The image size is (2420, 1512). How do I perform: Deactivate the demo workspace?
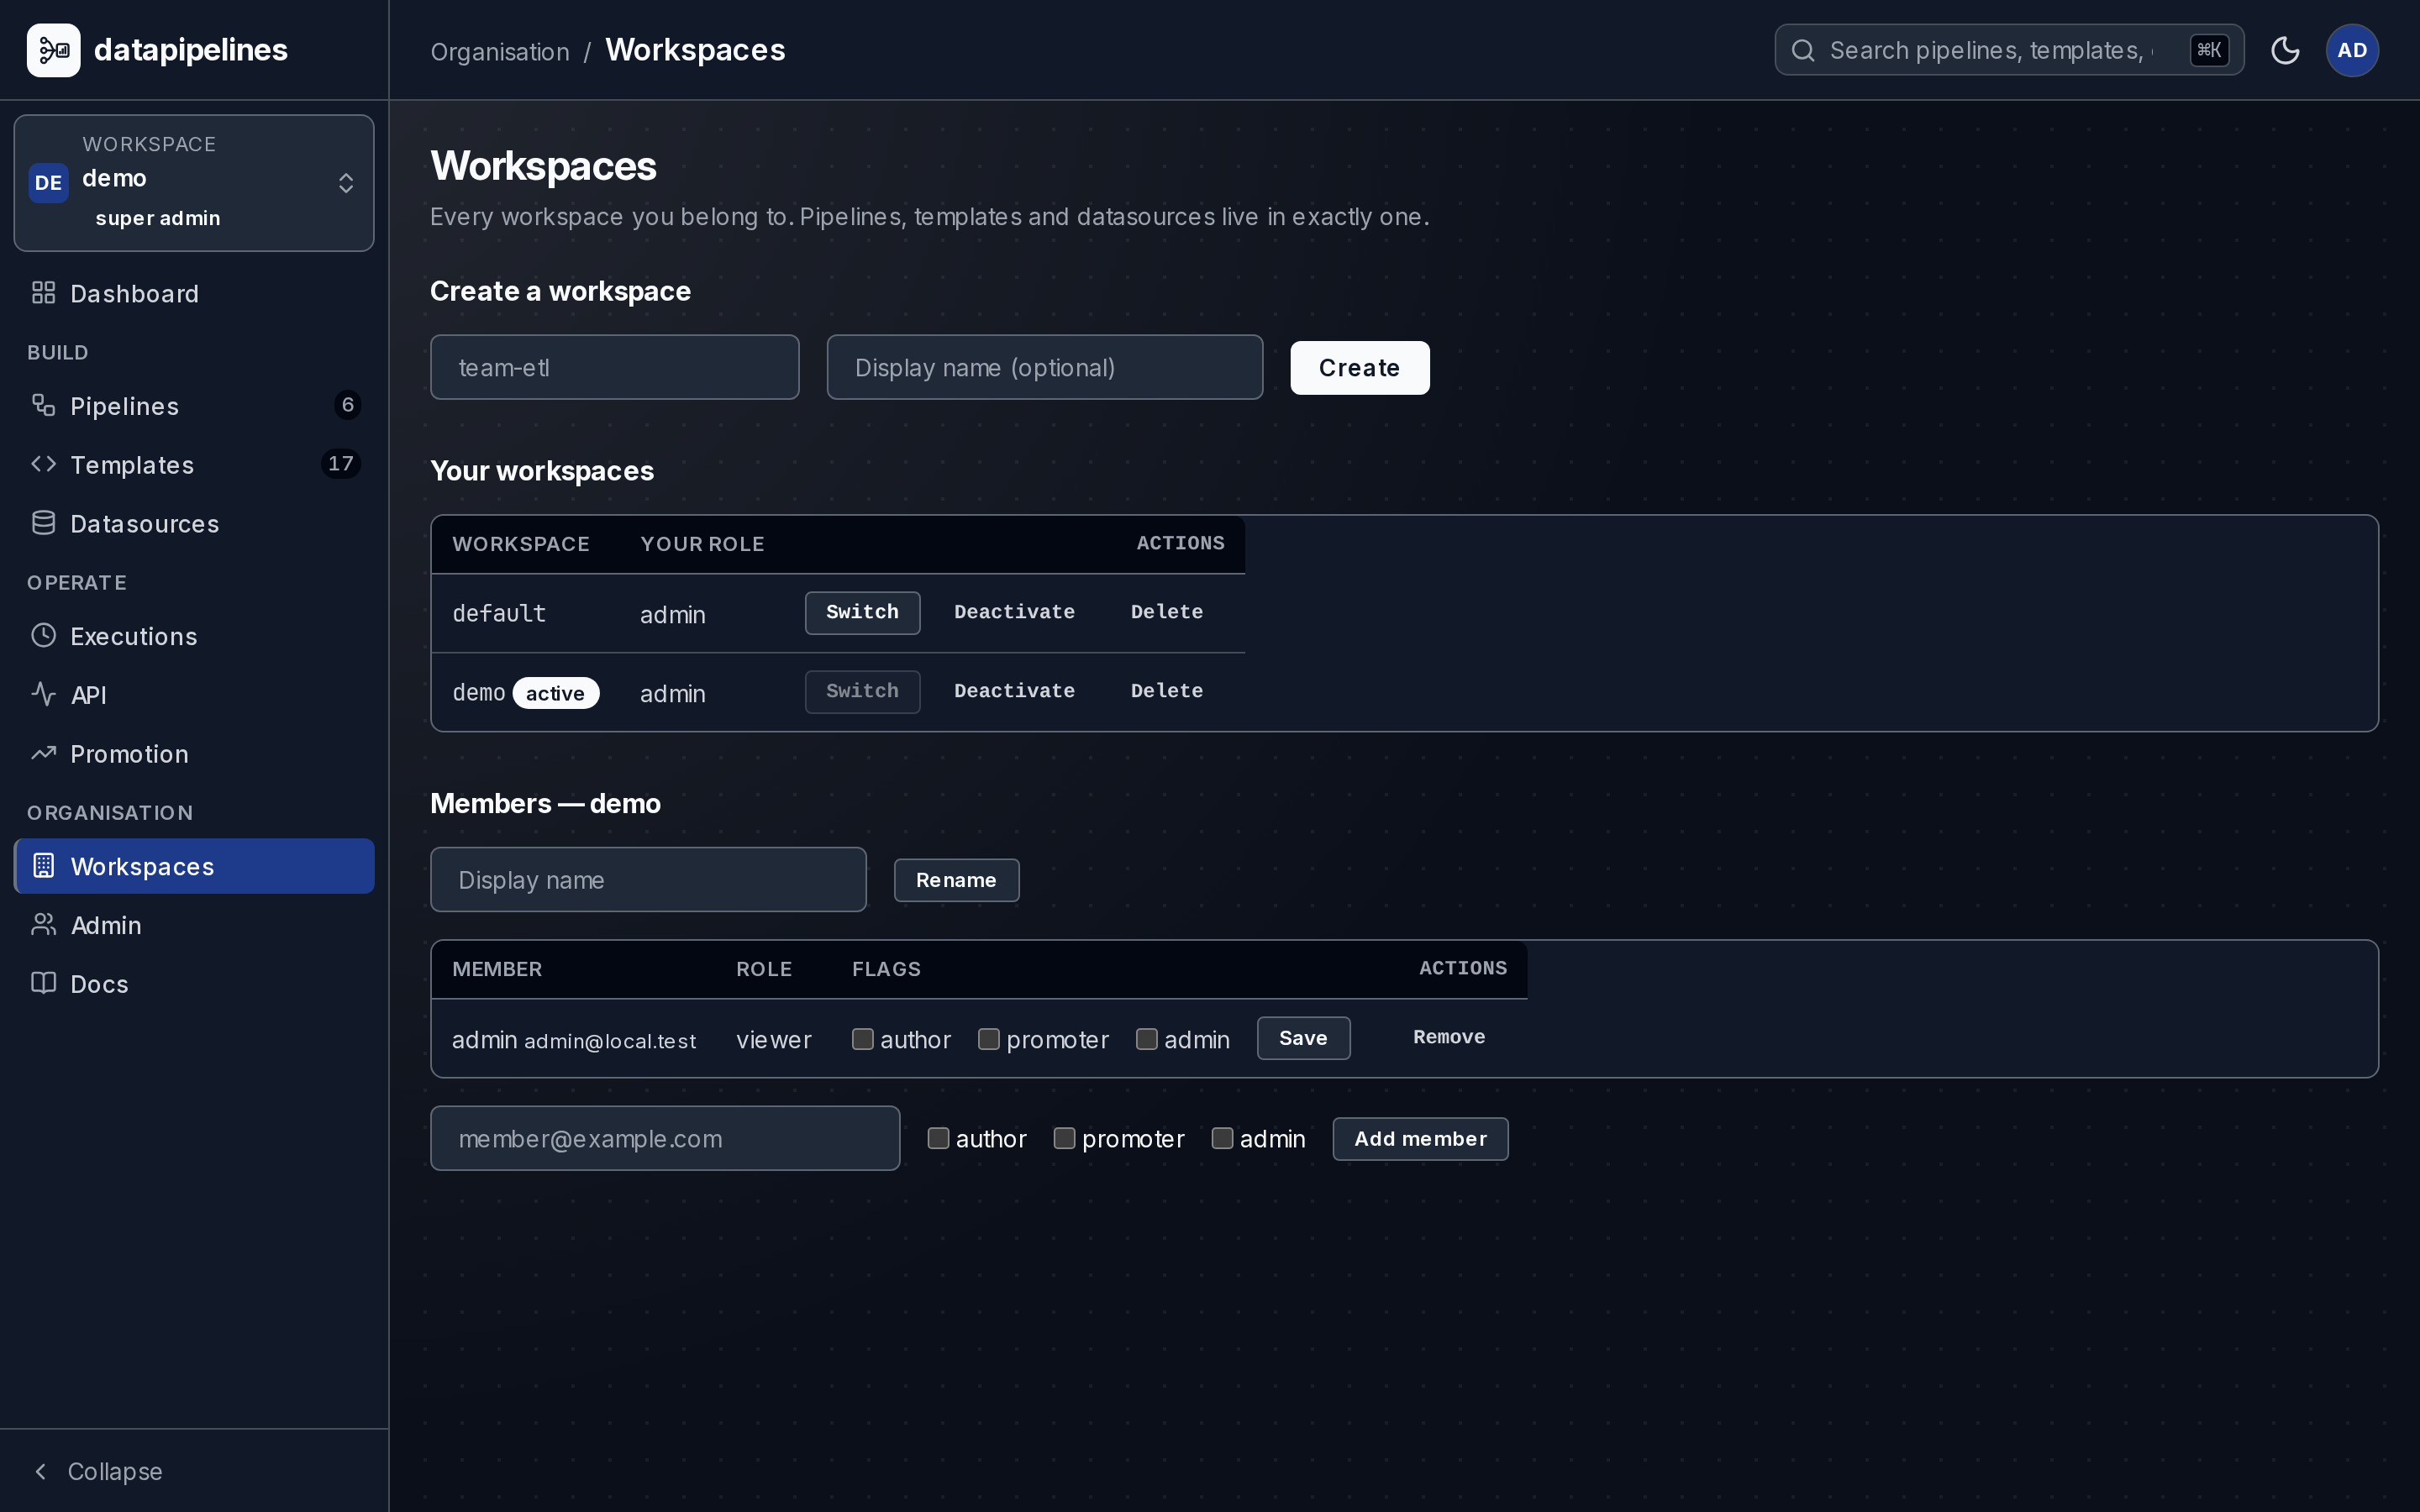pyautogui.click(x=1014, y=691)
